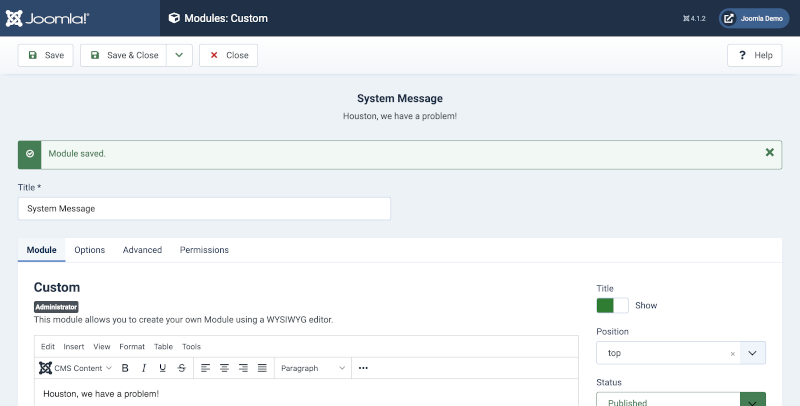Show more editor toolbar options
Image resolution: width=800 pixels, height=406 pixels.
point(363,368)
